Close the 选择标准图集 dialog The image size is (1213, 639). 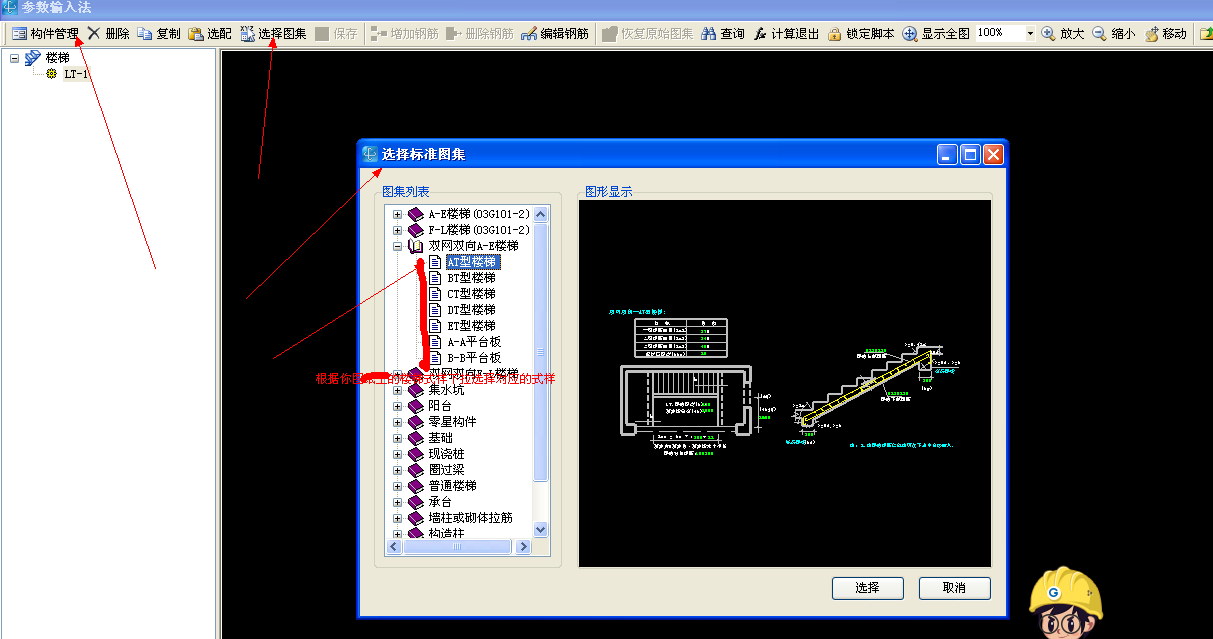pyautogui.click(x=993, y=154)
